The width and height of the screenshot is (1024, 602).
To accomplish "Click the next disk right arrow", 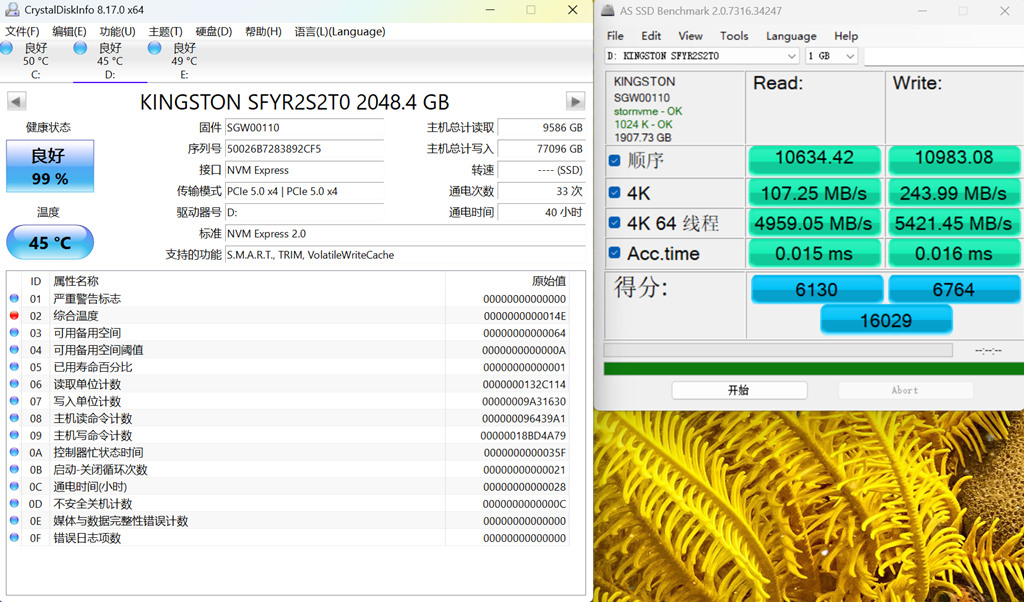I will [575, 101].
